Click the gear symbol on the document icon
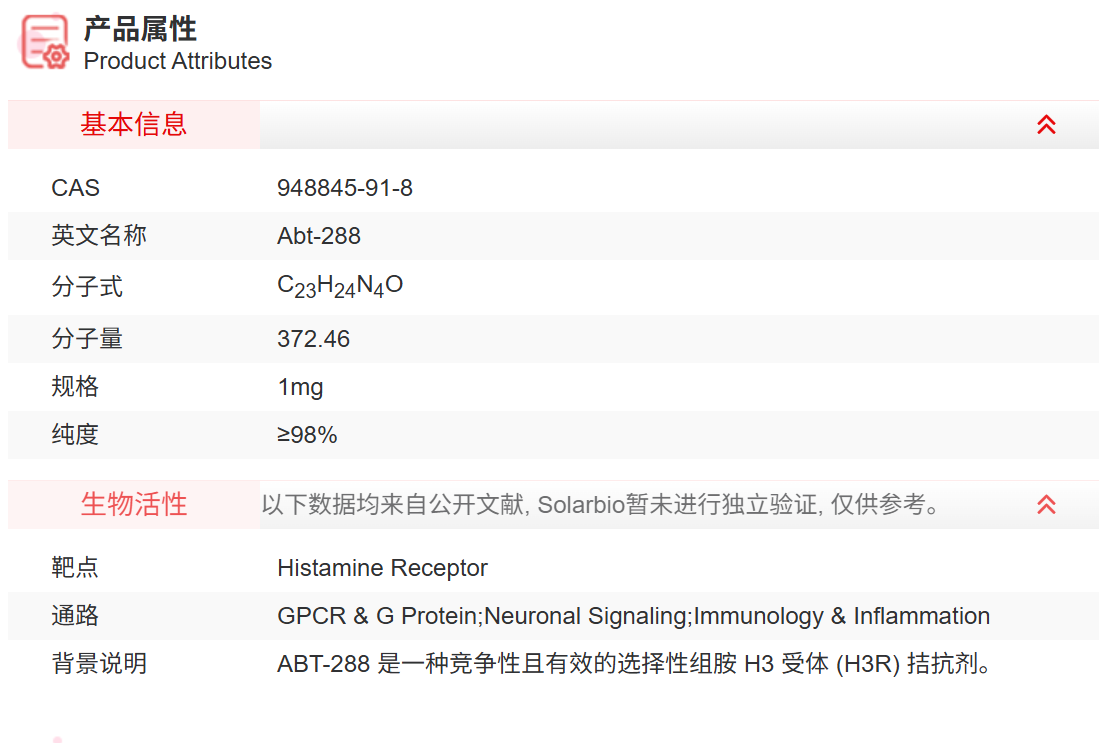This screenshot has height=743, width=1108. [x=53, y=58]
